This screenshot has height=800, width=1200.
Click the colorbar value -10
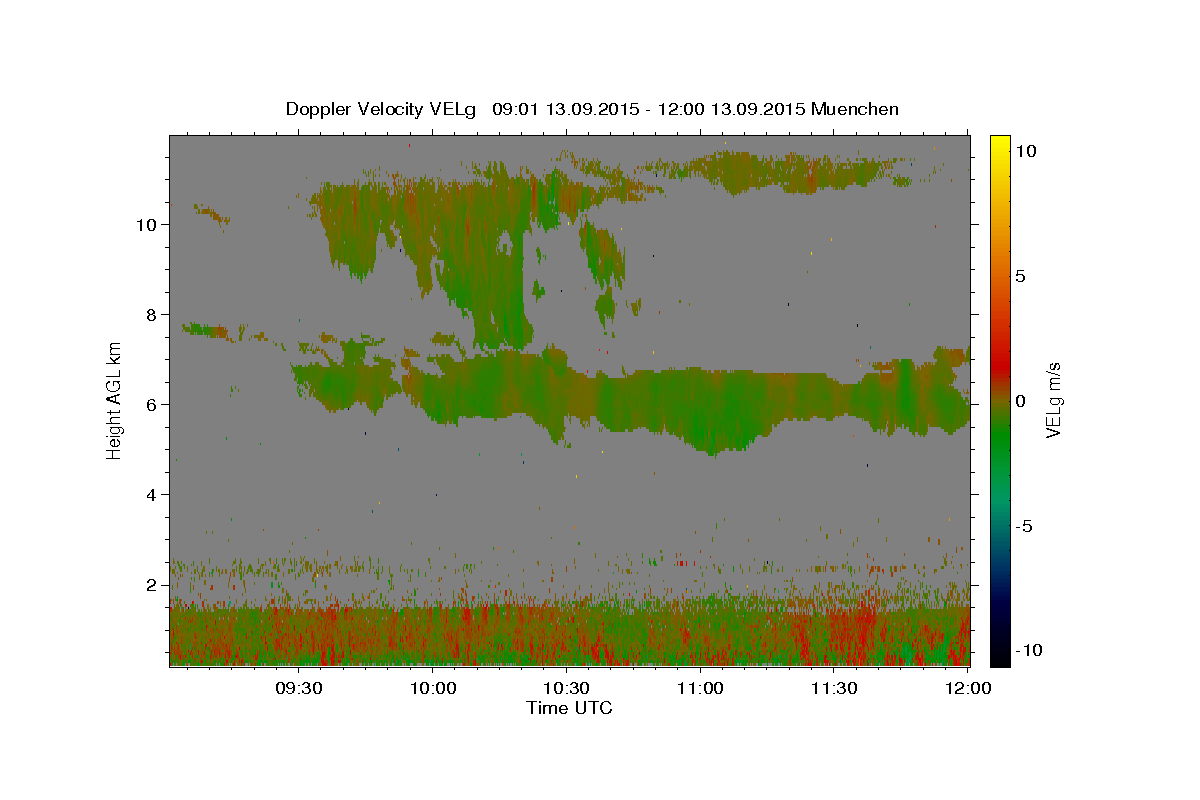1028,650
